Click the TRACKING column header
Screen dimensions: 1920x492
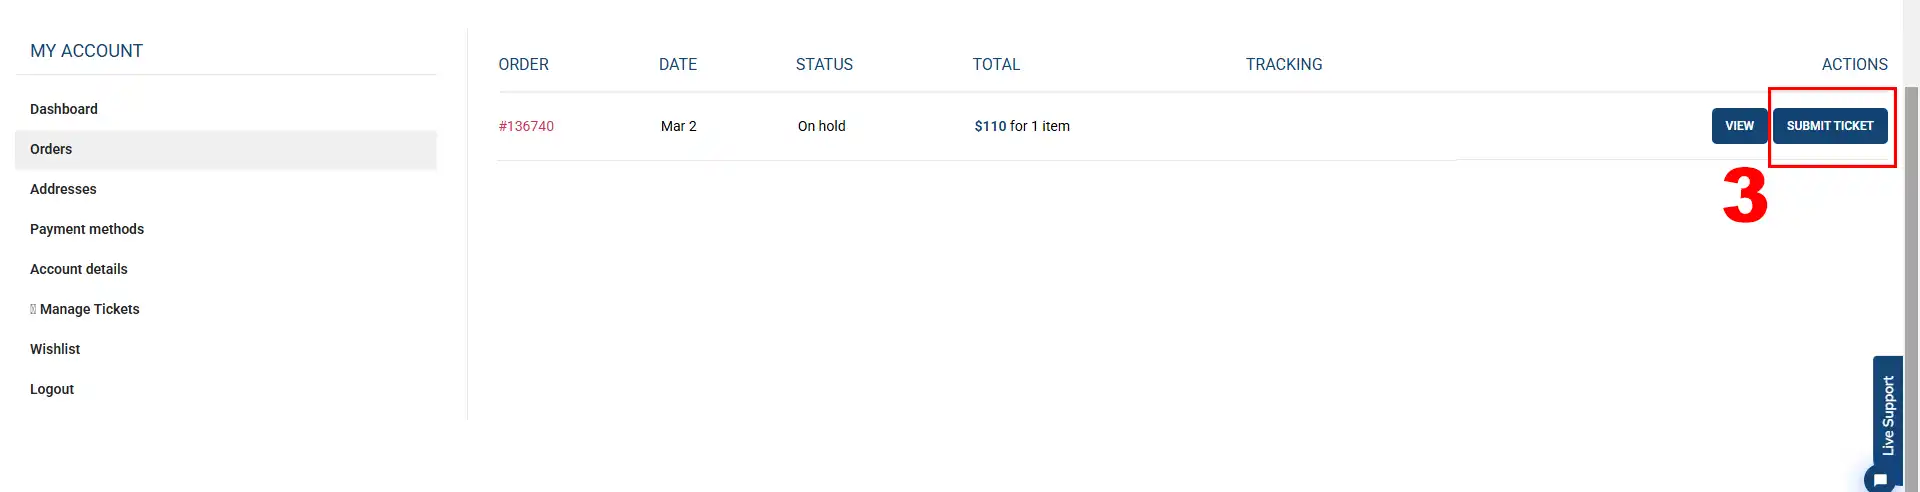(1284, 64)
